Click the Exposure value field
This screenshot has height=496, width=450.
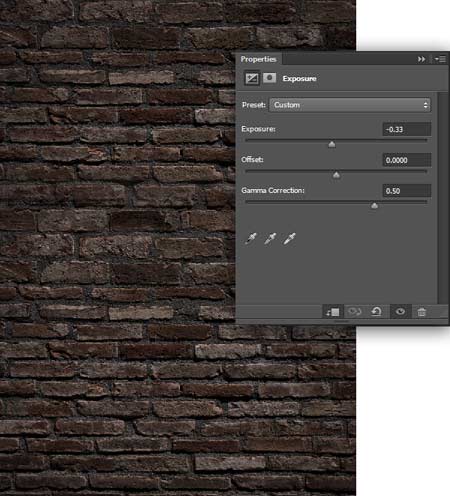pyautogui.click(x=407, y=129)
